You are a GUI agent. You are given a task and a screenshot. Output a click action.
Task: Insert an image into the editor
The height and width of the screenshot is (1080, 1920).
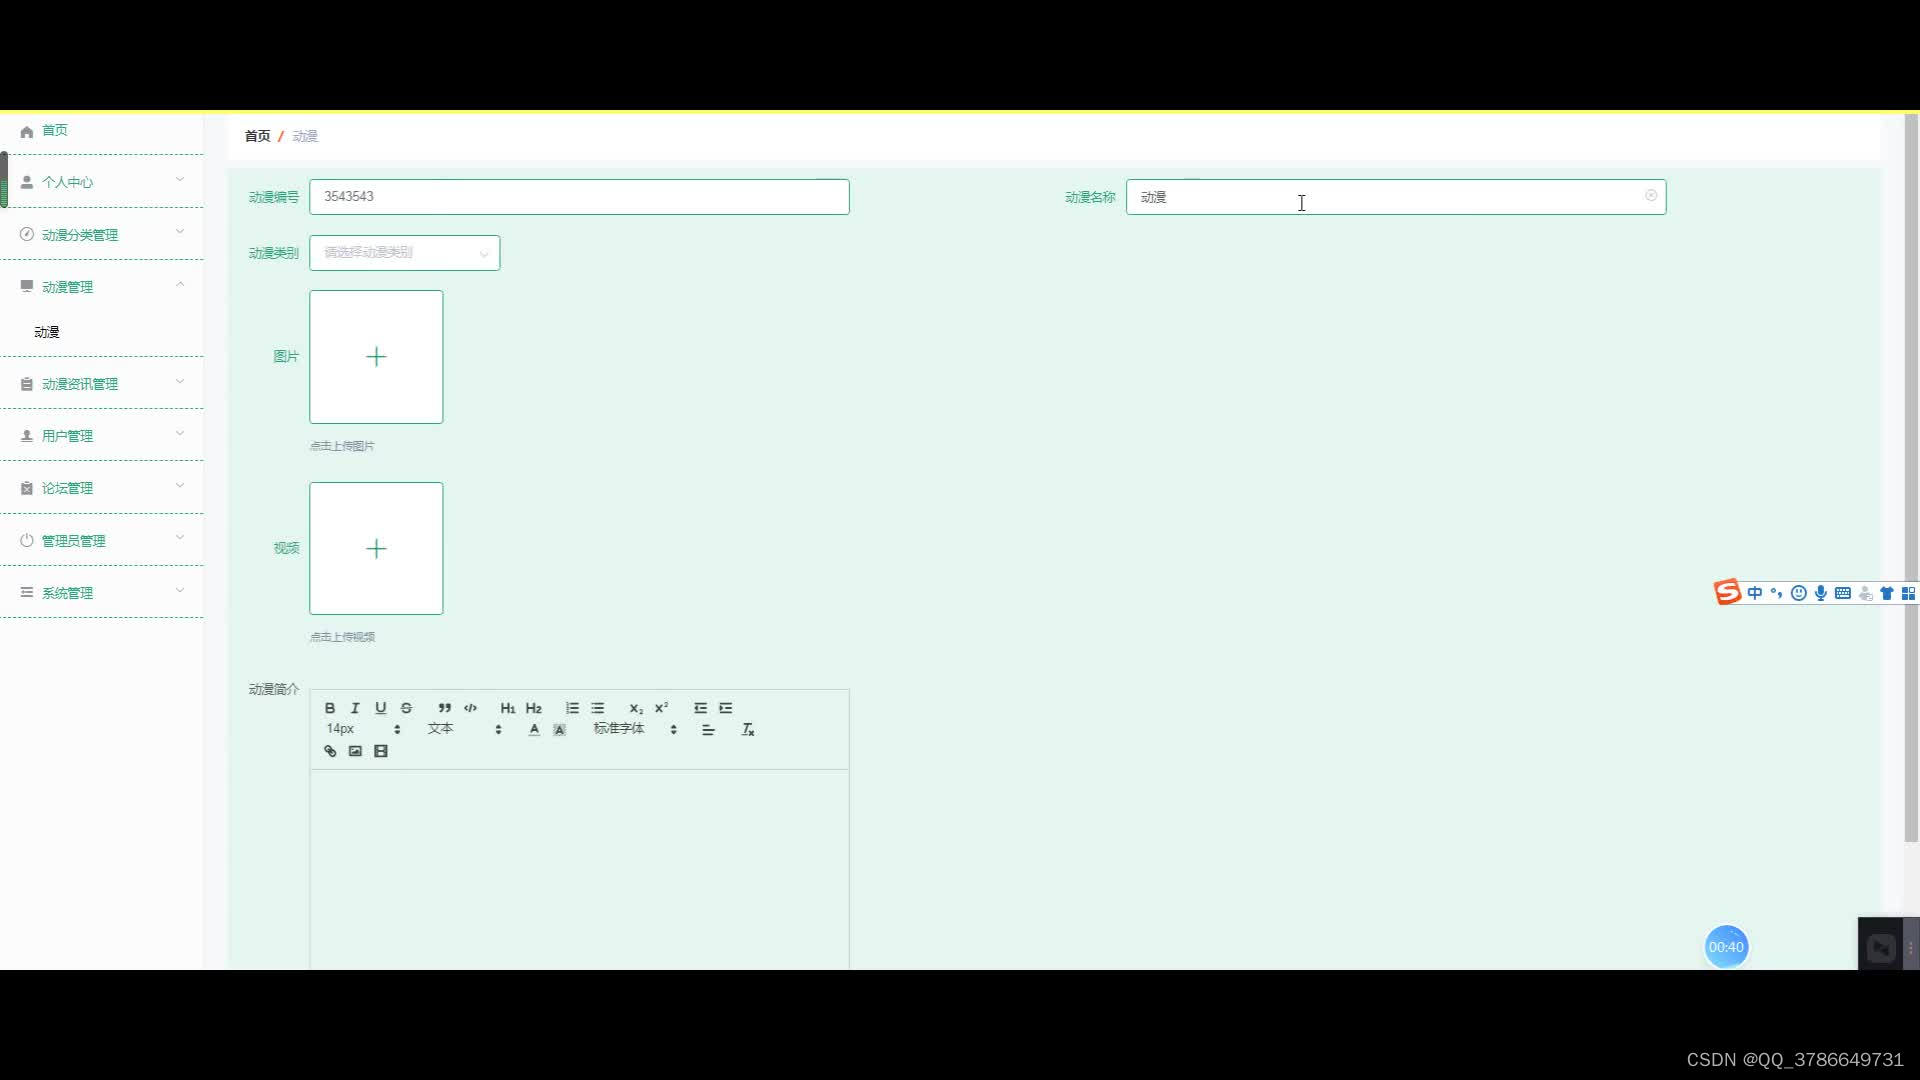pyautogui.click(x=355, y=752)
